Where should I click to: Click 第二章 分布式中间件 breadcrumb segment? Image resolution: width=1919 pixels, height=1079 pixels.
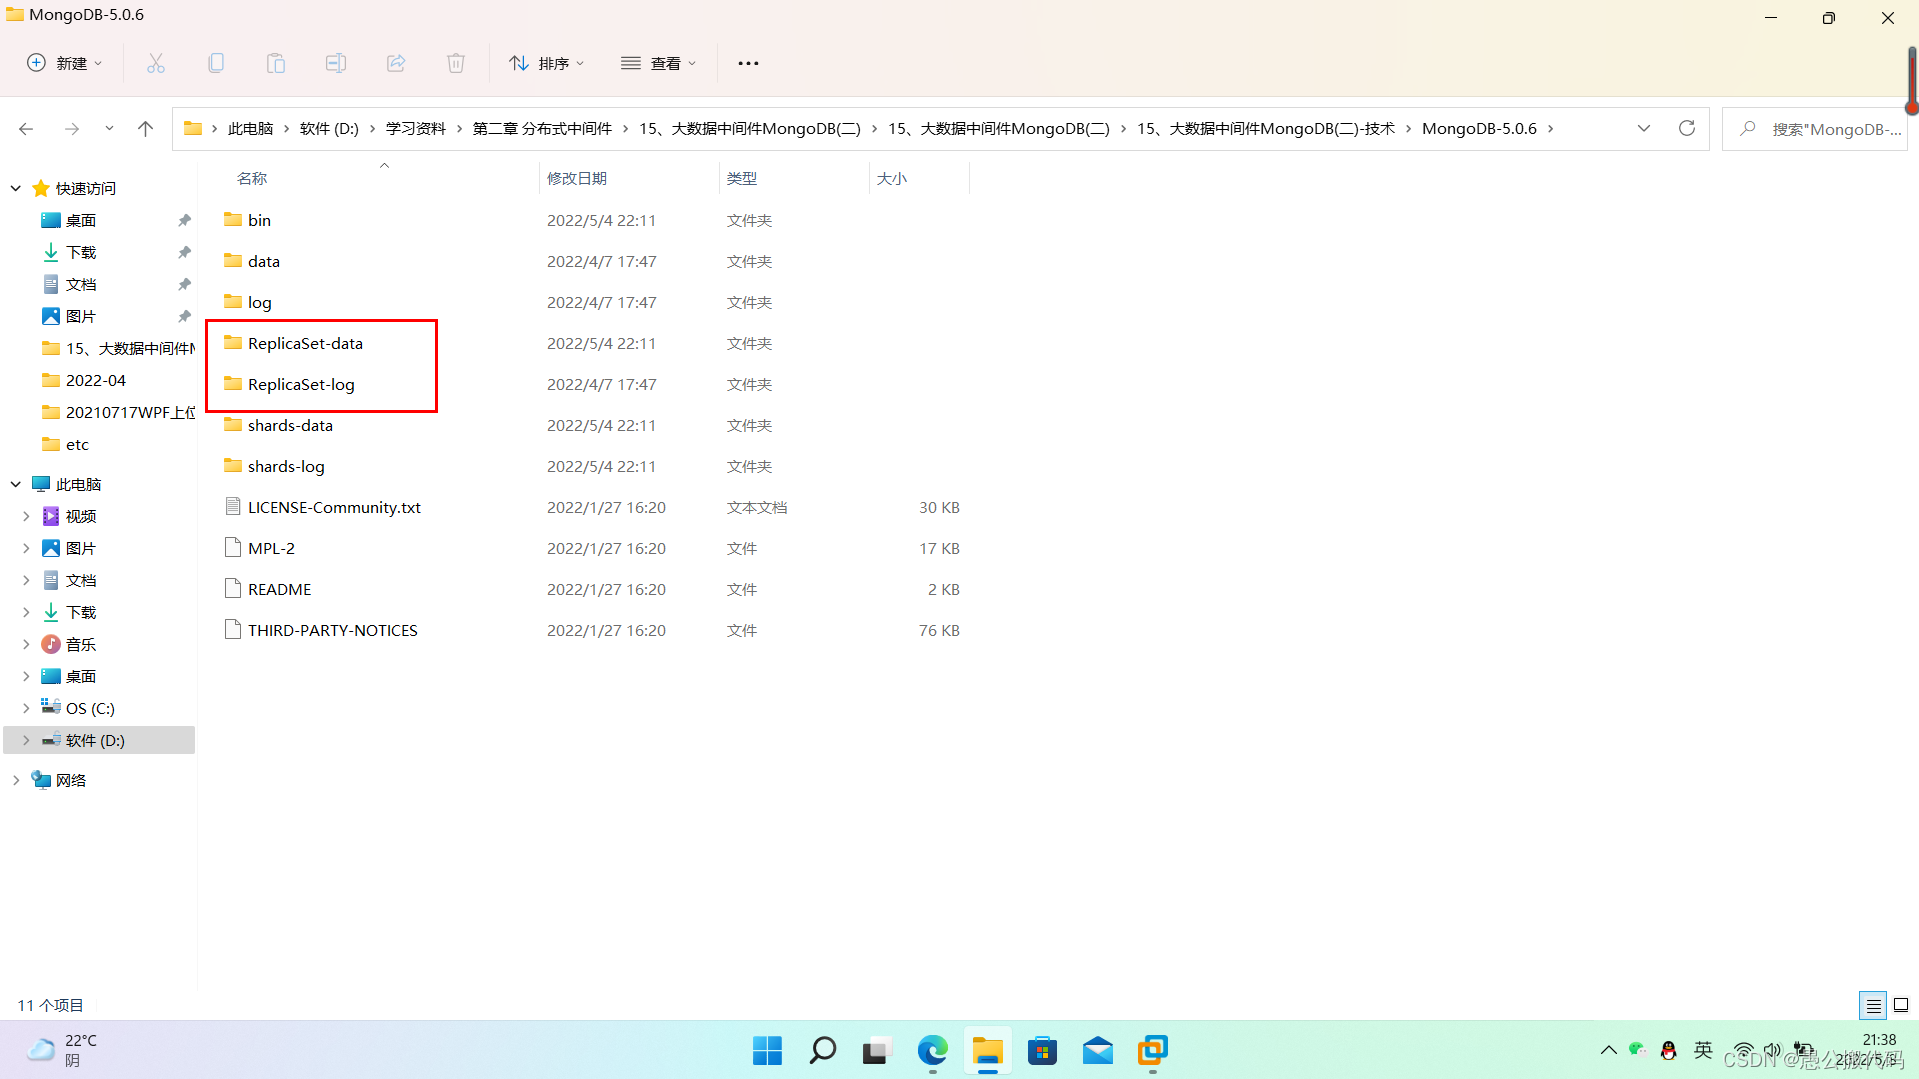[542, 129]
